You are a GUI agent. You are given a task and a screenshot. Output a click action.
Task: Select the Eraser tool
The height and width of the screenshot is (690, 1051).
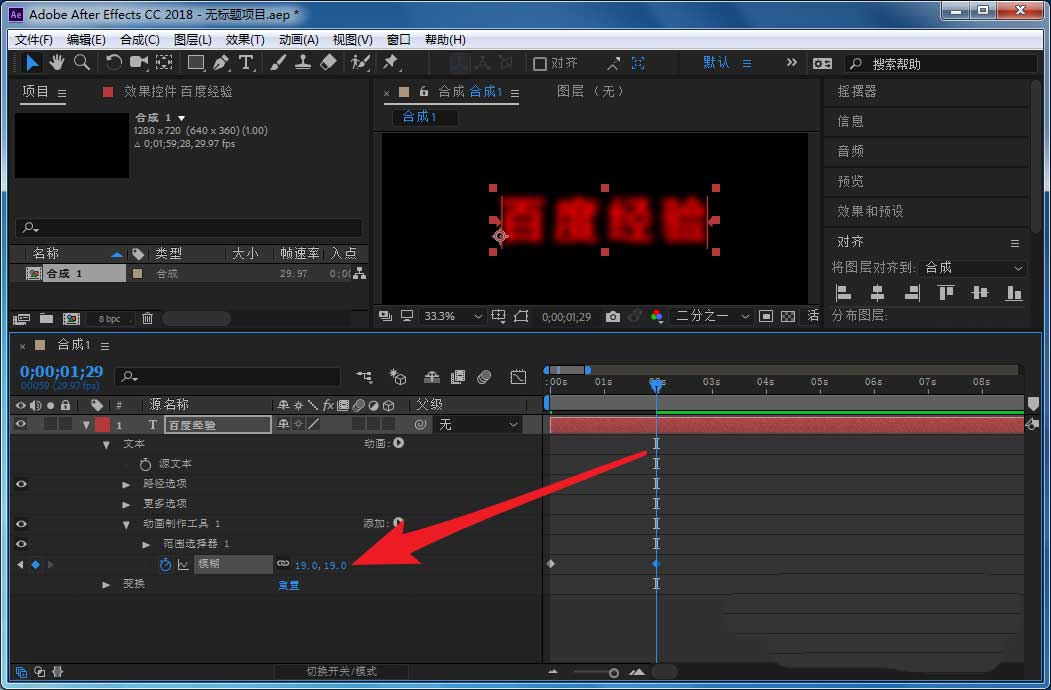329,62
